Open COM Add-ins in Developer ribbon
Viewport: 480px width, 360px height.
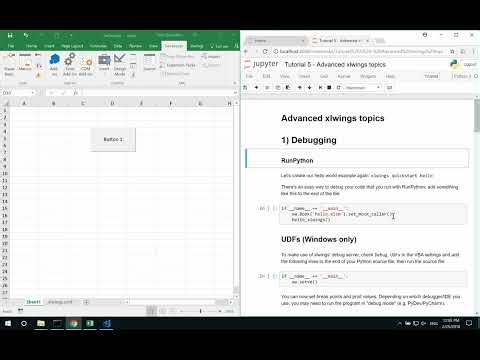[86, 66]
